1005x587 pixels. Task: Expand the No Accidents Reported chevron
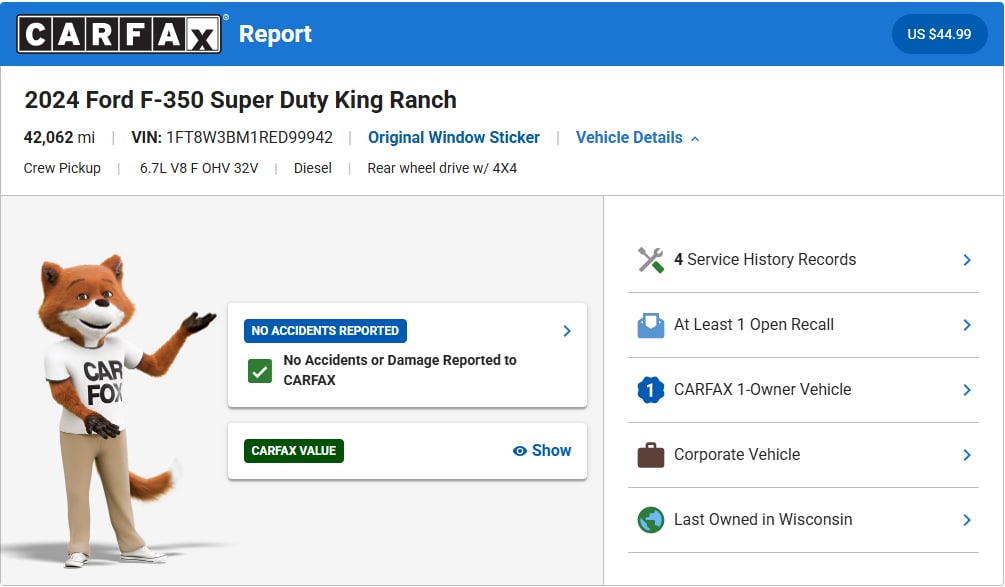point(567,331)
